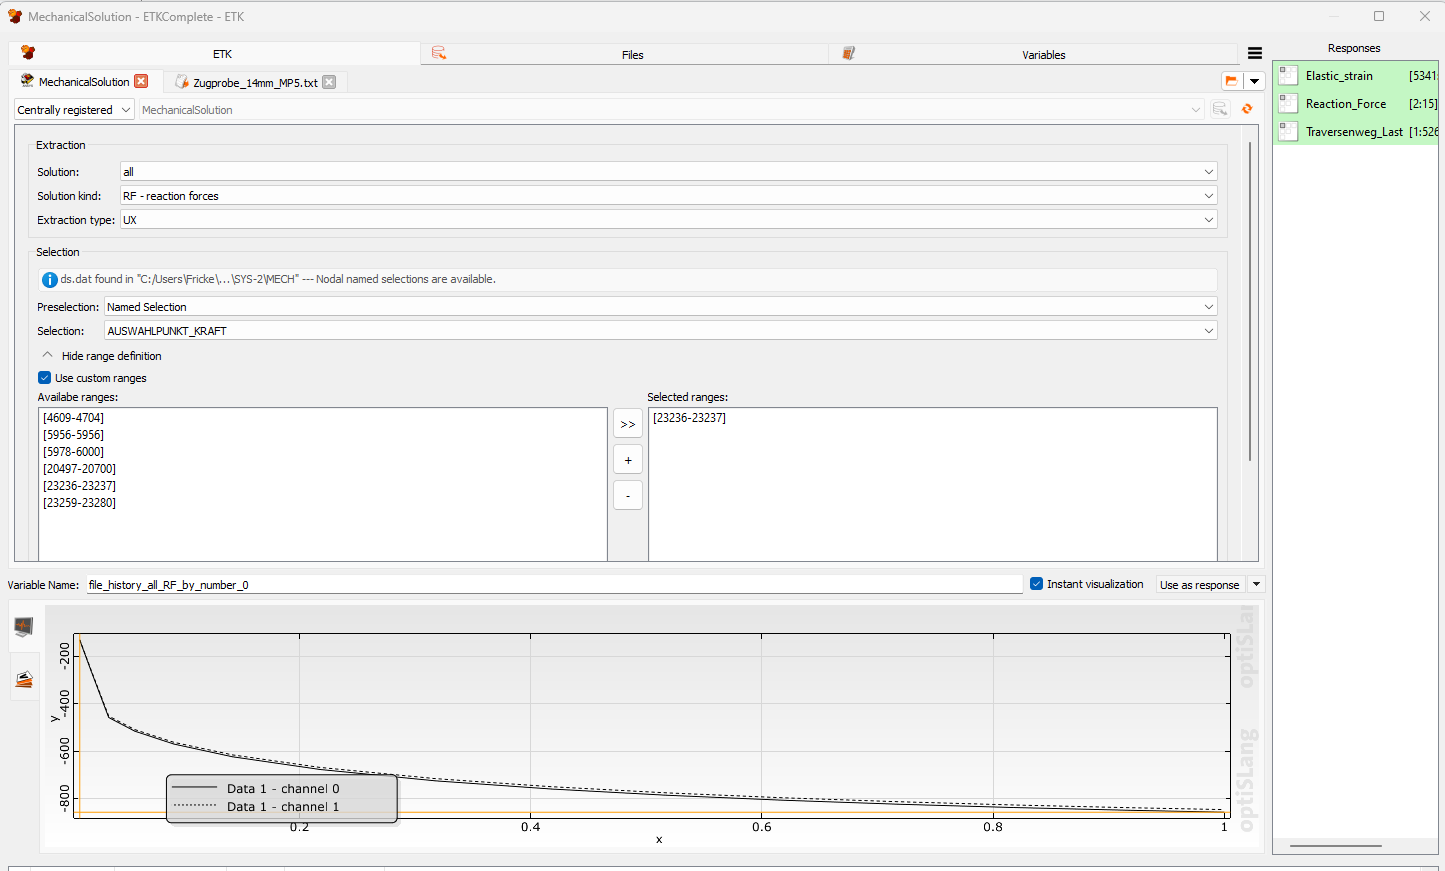Select available range [4609-4704]
The width and height of the screenshot is (1445, 871).
[x=74, y=418]
